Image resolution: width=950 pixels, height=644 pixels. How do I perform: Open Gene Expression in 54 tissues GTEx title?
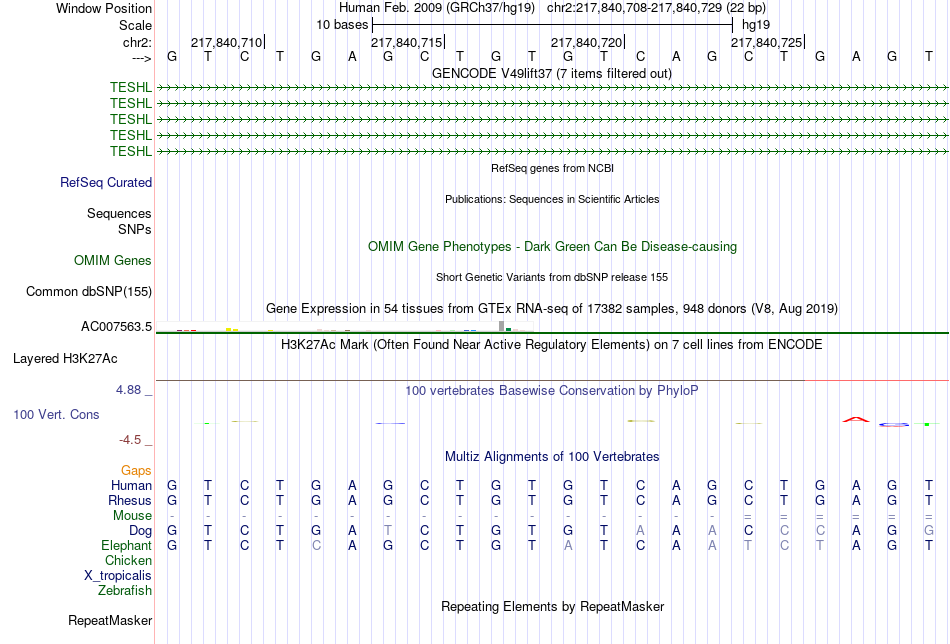(x=552, y=308)
